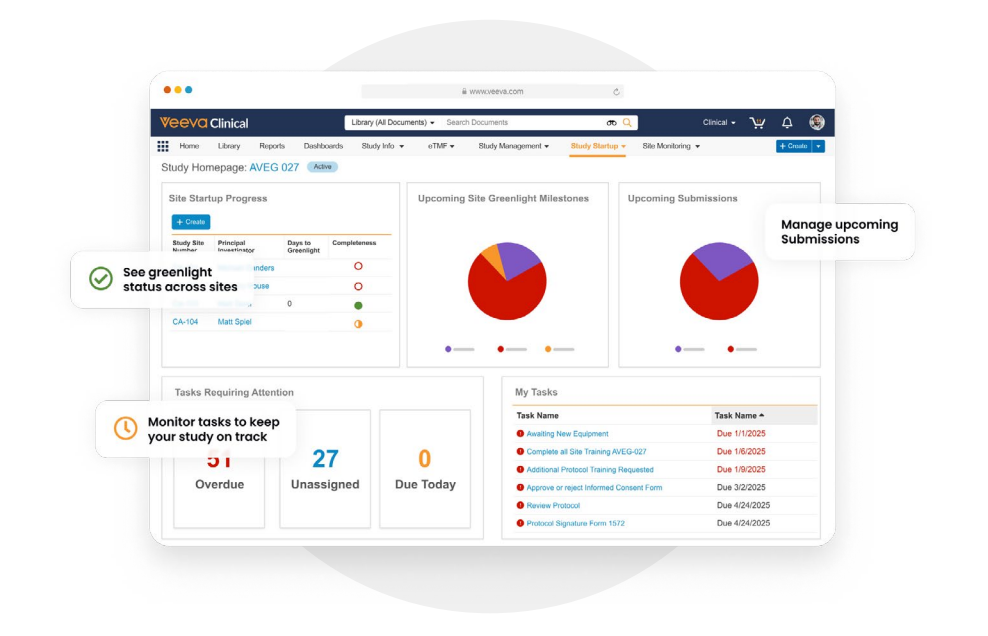Open Awaiting New Equipment task link
988x636 pixels.
point(567,434)
